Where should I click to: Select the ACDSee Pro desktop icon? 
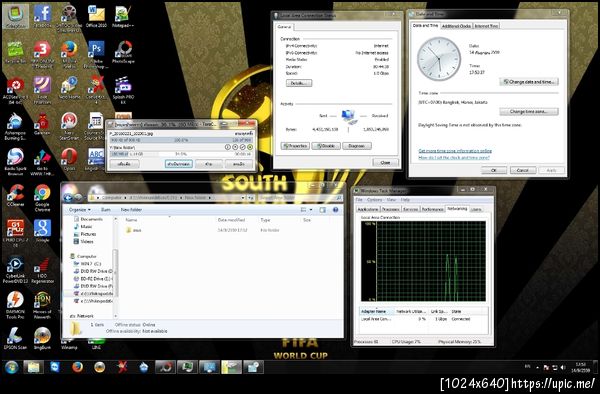15,90
